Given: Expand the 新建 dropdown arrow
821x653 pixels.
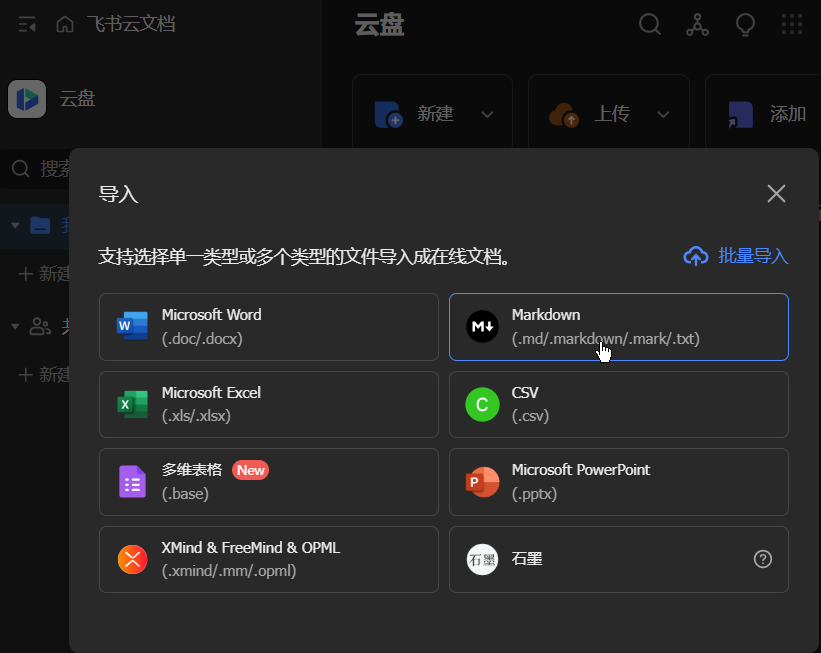Looking at the screenshot, I should pos(487,114).
